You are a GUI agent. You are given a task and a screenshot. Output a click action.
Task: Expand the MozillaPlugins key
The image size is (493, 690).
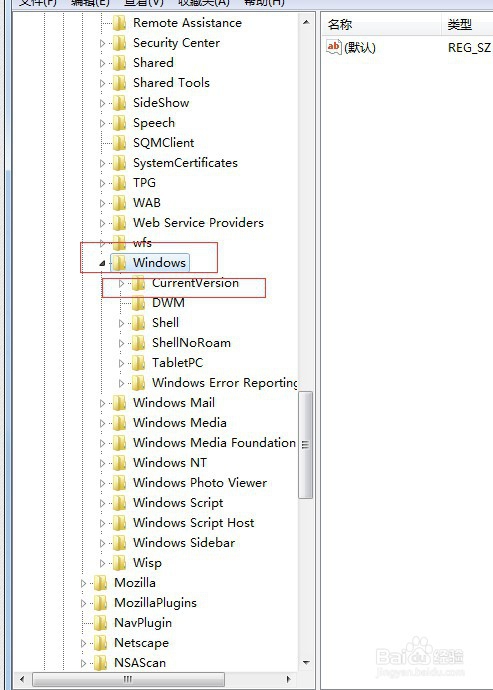tap(84, 603)
